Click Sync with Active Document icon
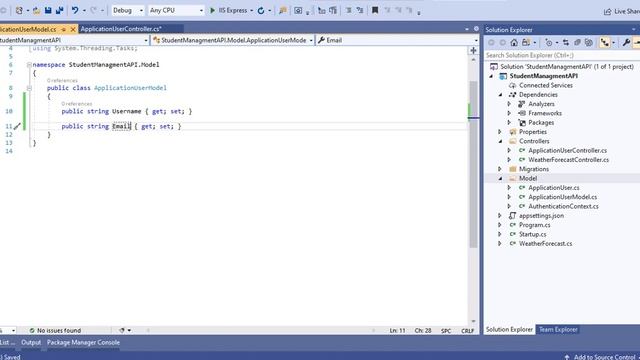 pos(566,42)
